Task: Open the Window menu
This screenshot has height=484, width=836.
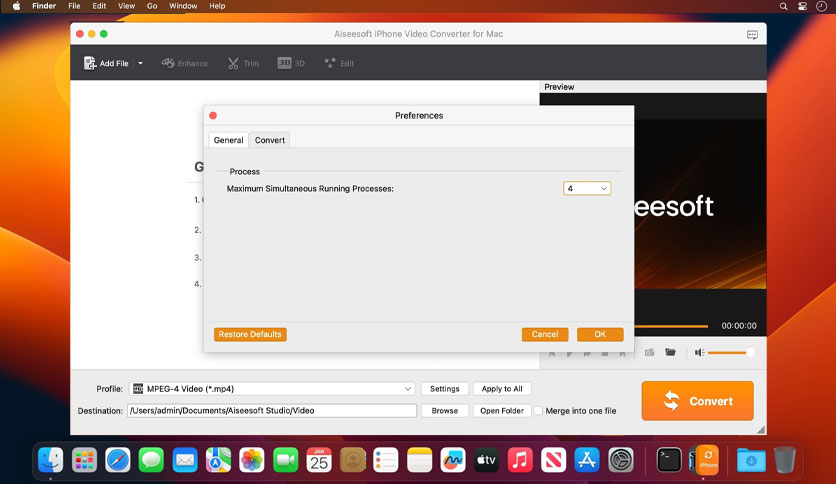Action: (x=183, y=6)
